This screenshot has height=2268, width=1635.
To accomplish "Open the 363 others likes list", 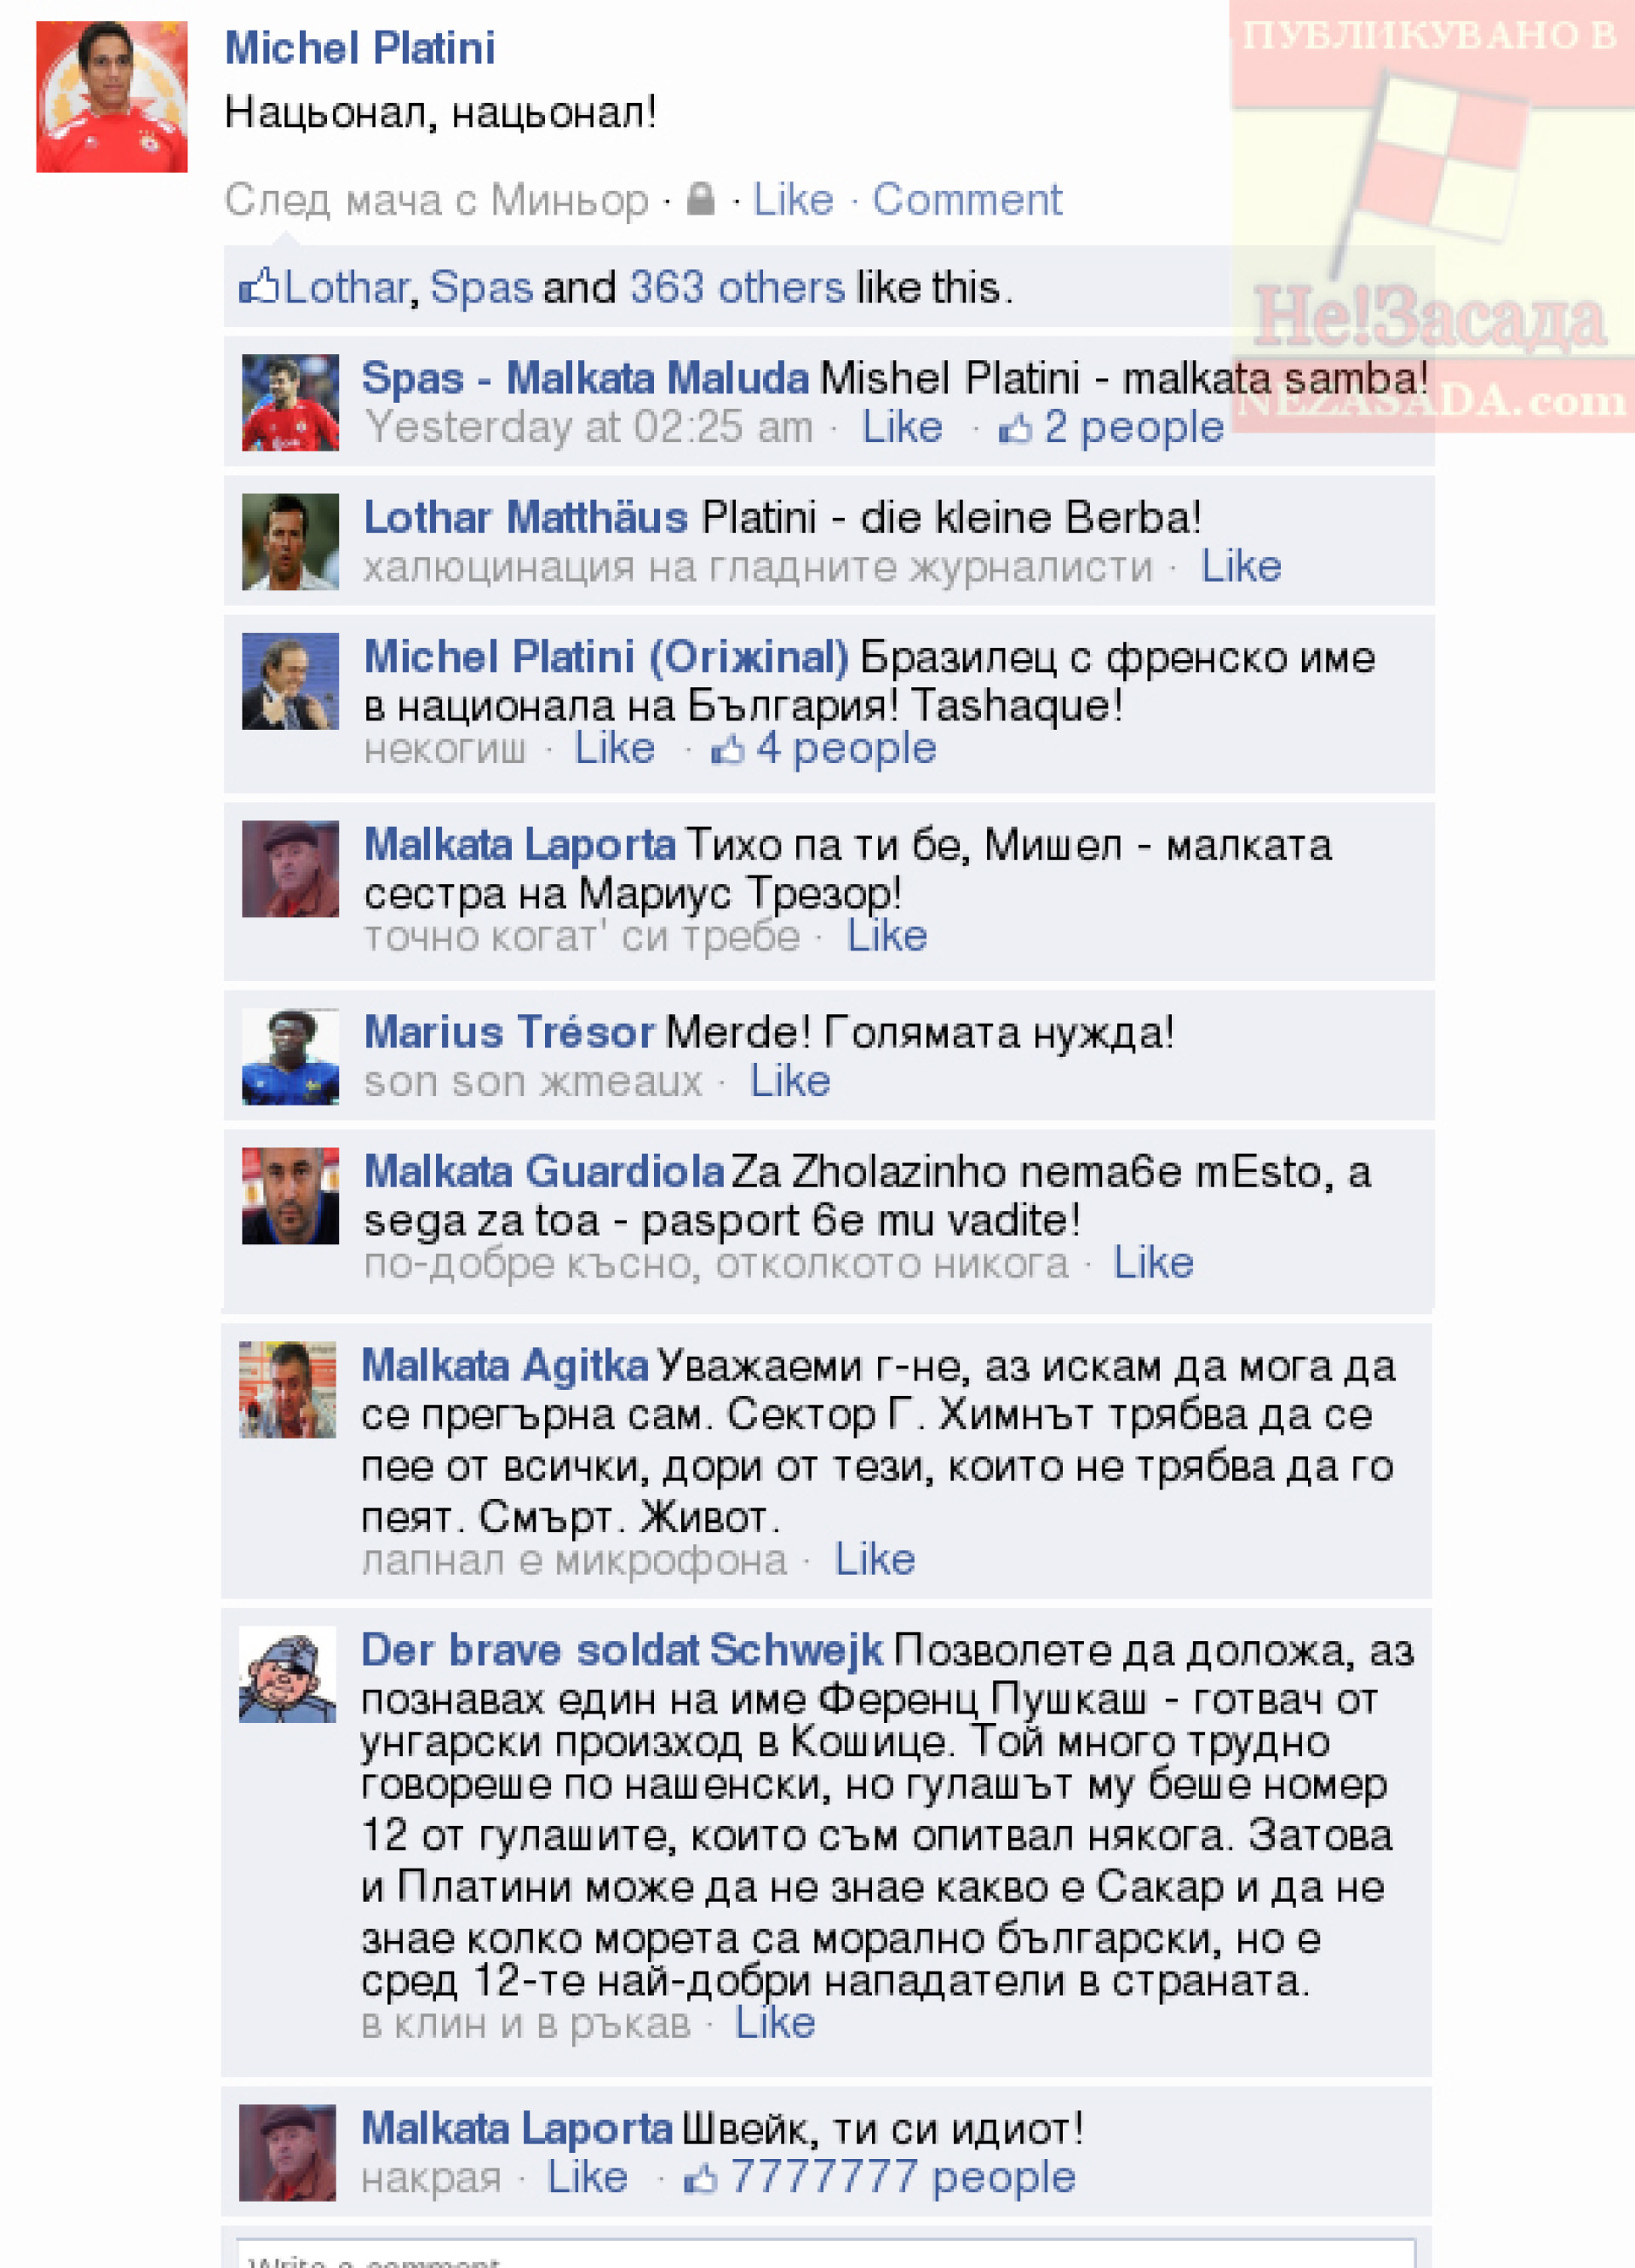I will (737, 287).
